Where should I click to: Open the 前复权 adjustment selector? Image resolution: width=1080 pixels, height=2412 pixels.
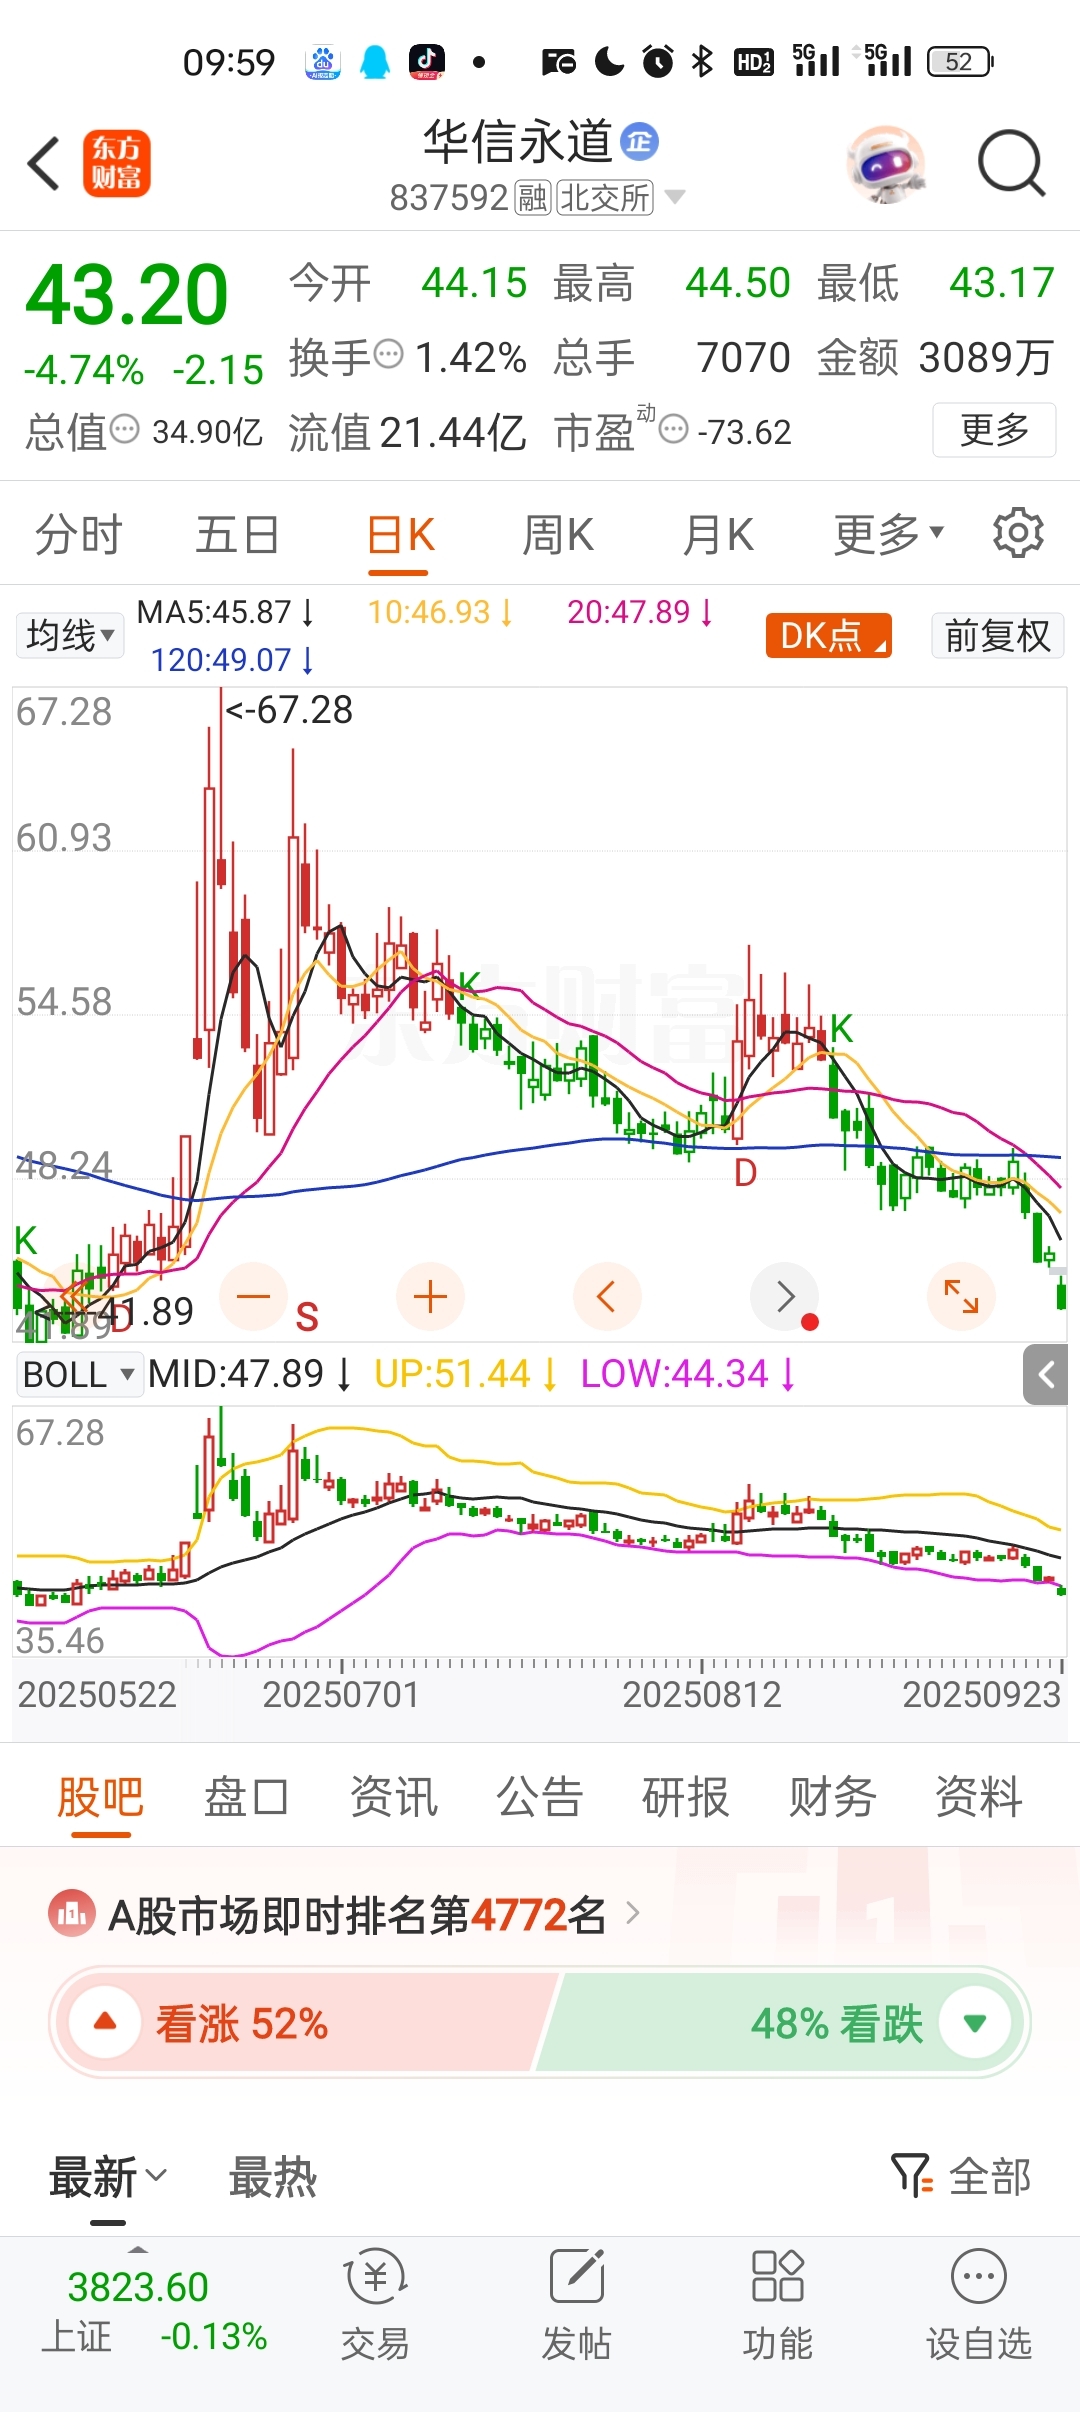[x=997, y=635]
